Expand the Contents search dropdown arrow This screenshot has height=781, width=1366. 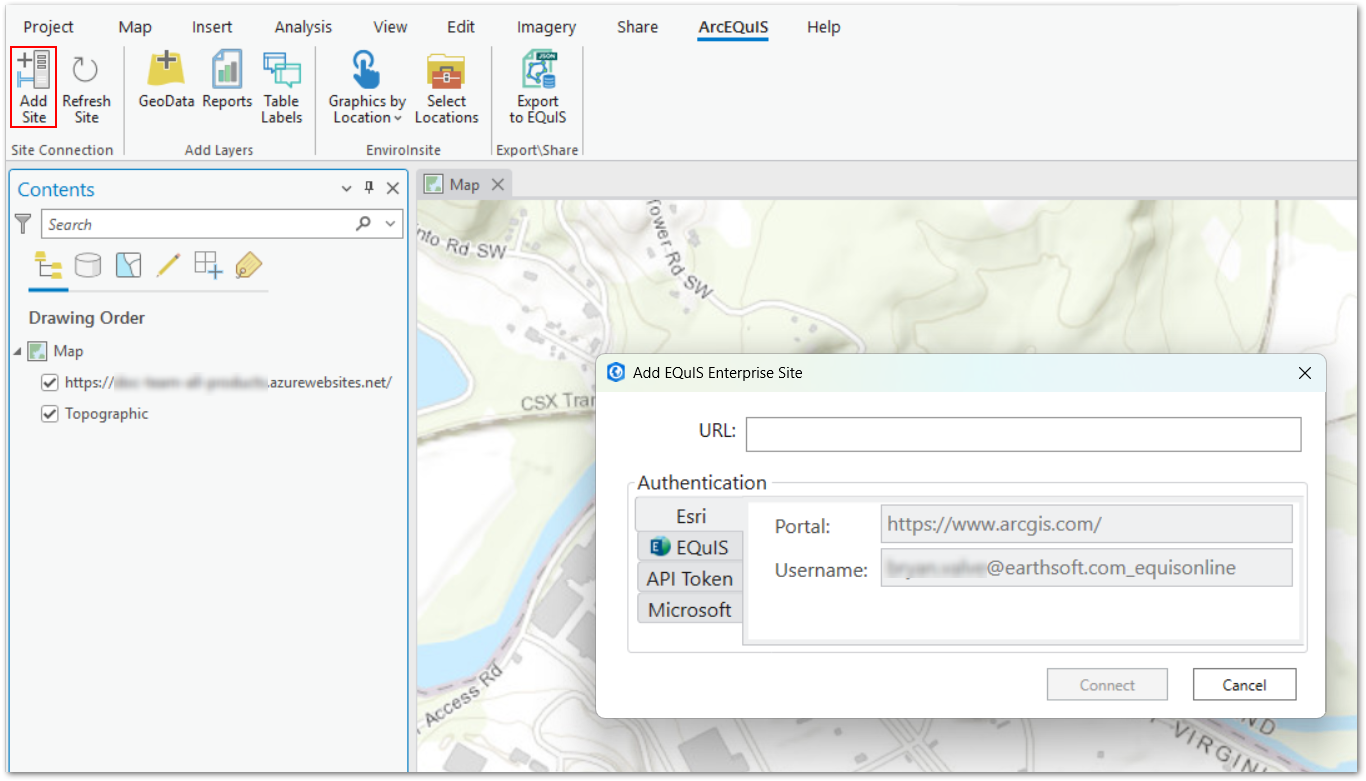point(390,224)
